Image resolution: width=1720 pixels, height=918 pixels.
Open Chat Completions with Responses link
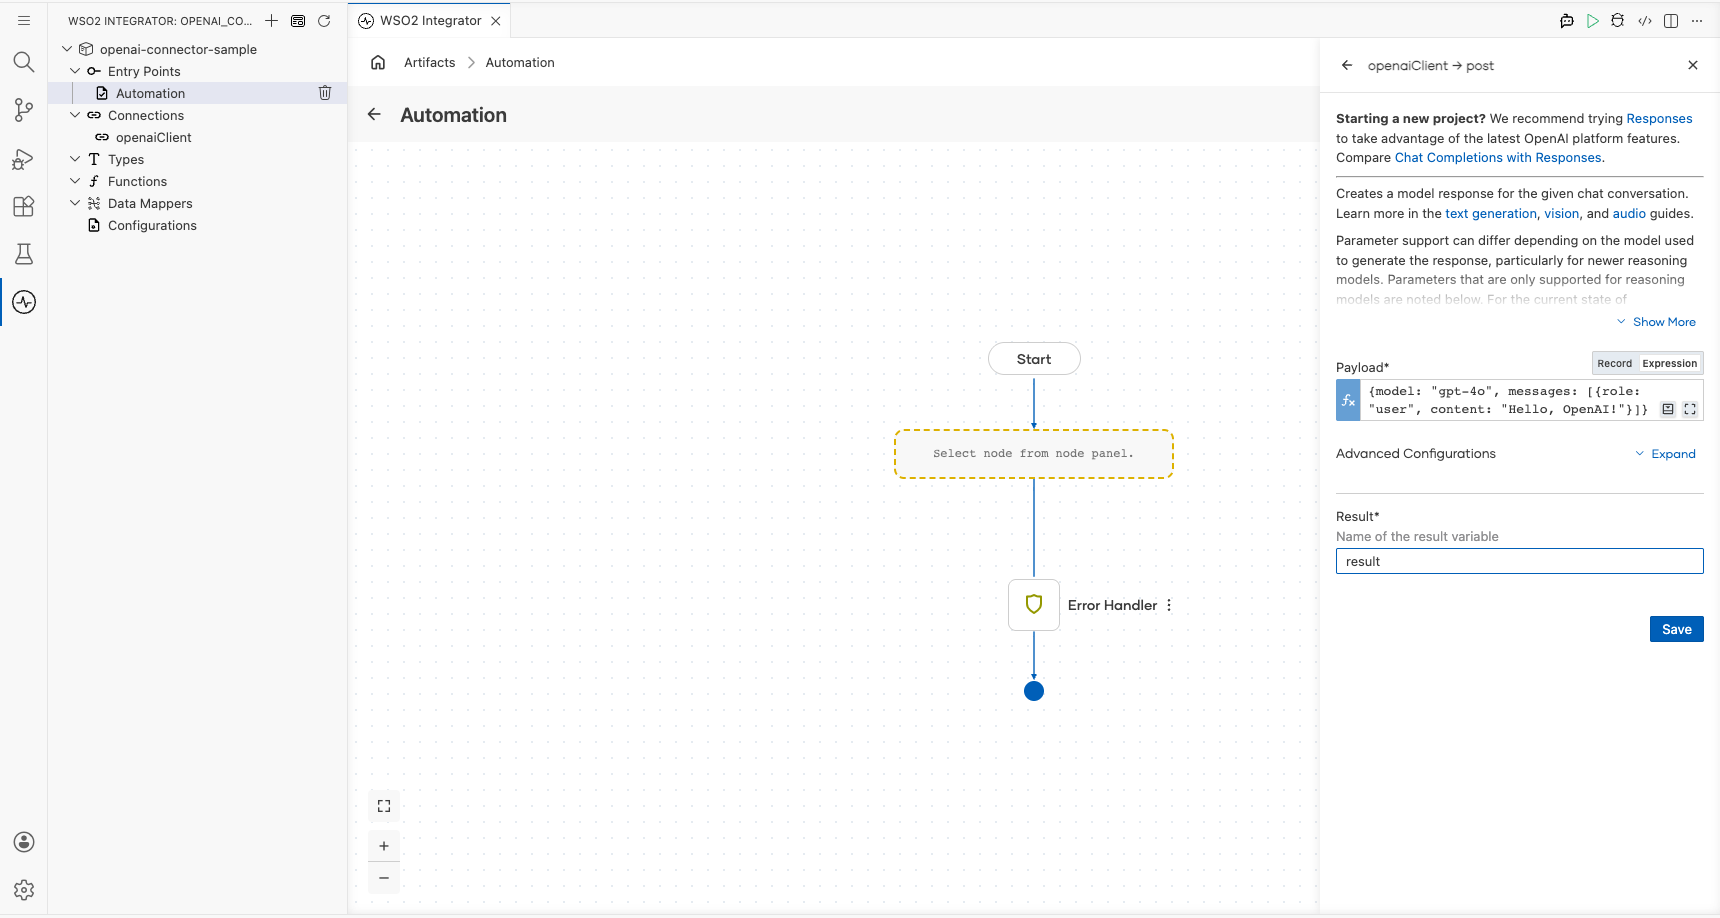point(1498,157)
